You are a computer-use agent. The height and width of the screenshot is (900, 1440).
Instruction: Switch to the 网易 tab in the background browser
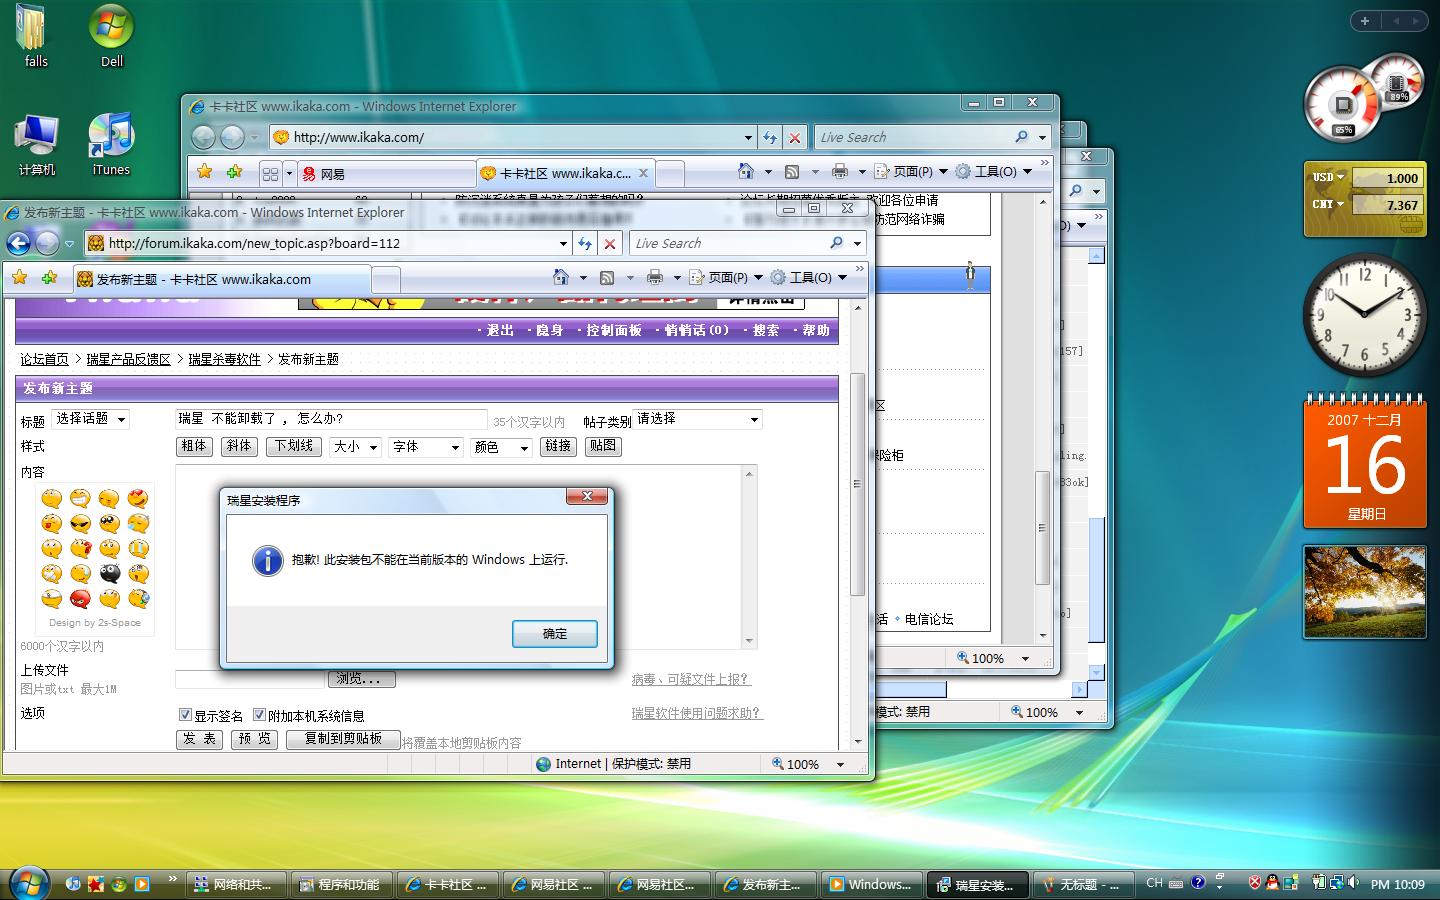point(385,173)
